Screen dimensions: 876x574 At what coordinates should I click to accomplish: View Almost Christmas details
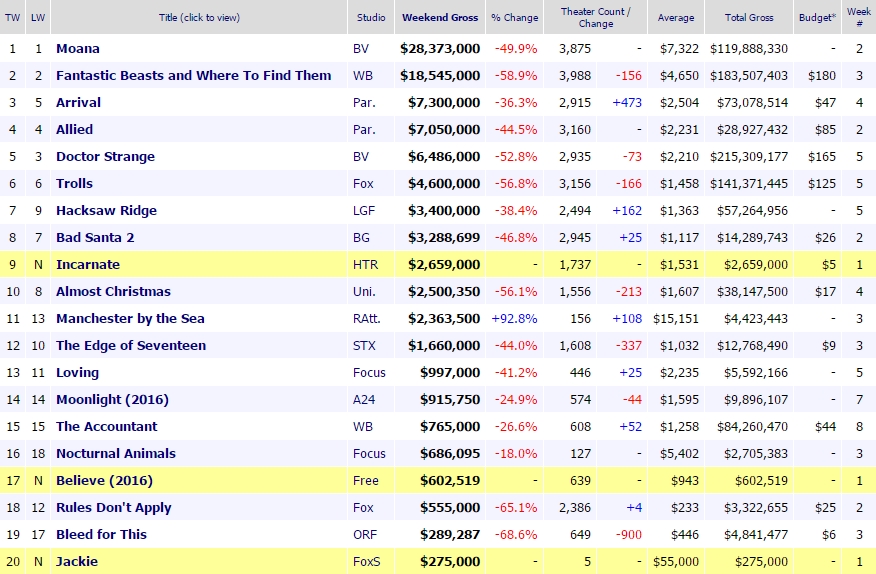pyautogui.click(x=113, y=291)
